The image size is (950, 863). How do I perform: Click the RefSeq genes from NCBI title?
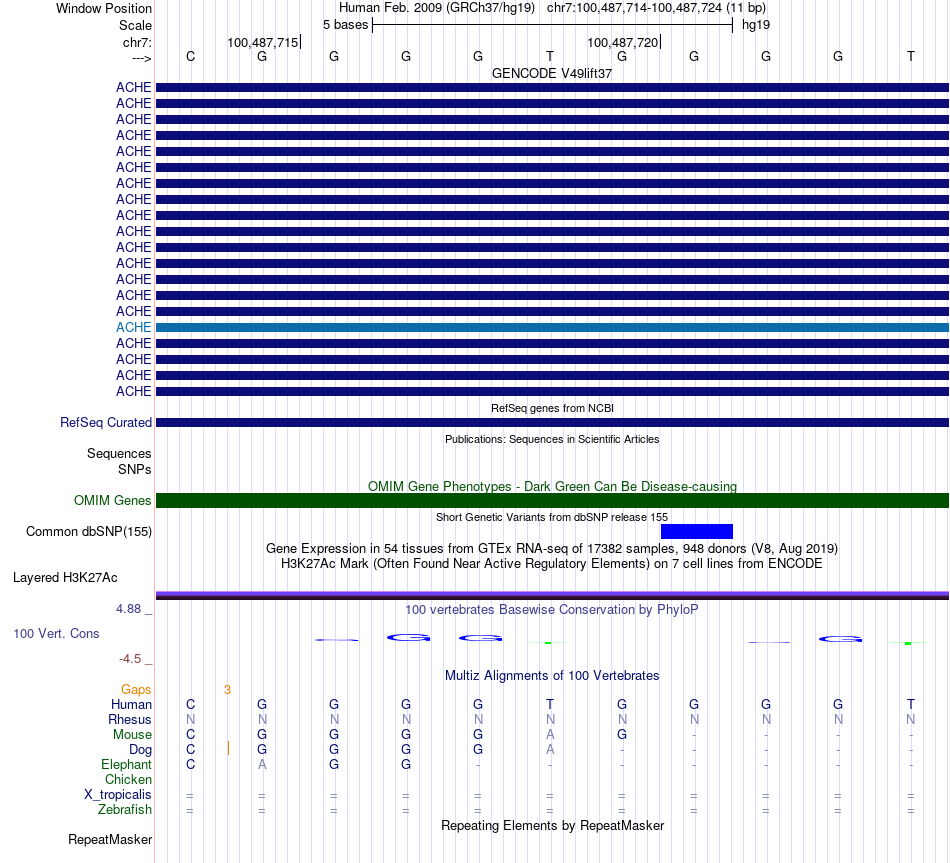click(552, 408)
